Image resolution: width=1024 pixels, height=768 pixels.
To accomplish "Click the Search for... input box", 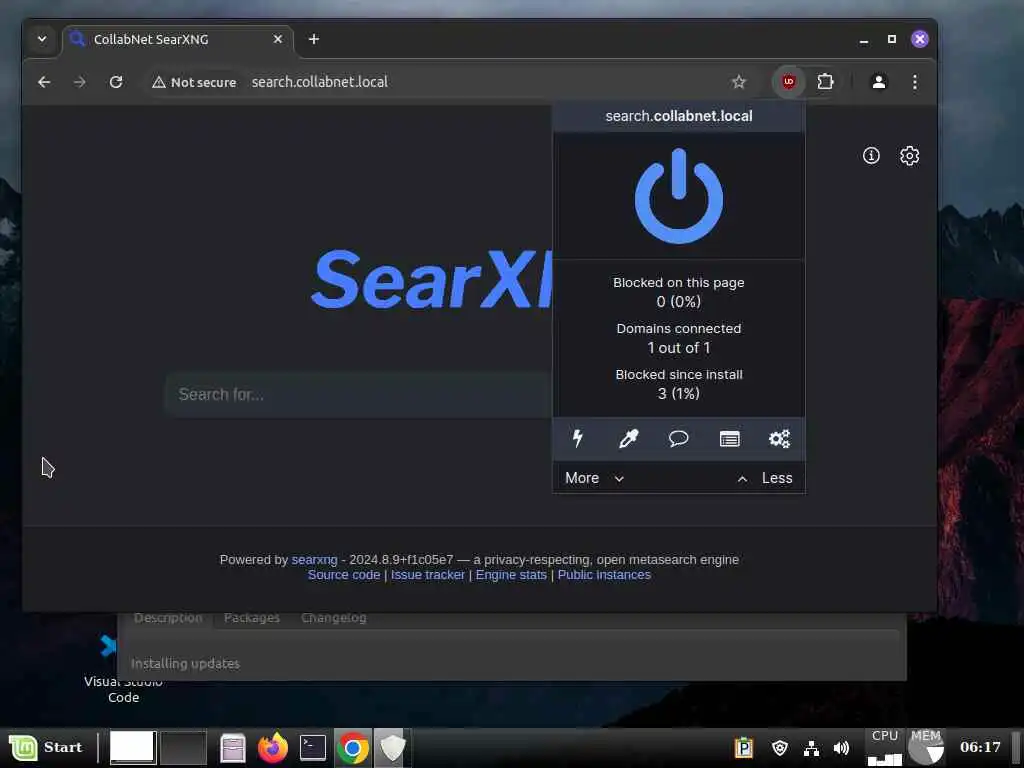I will tap(358, 394).
